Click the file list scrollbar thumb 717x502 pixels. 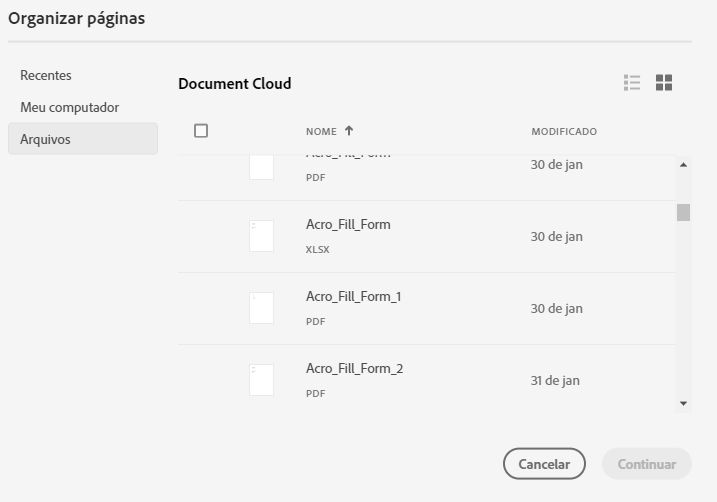click(683, 213)
